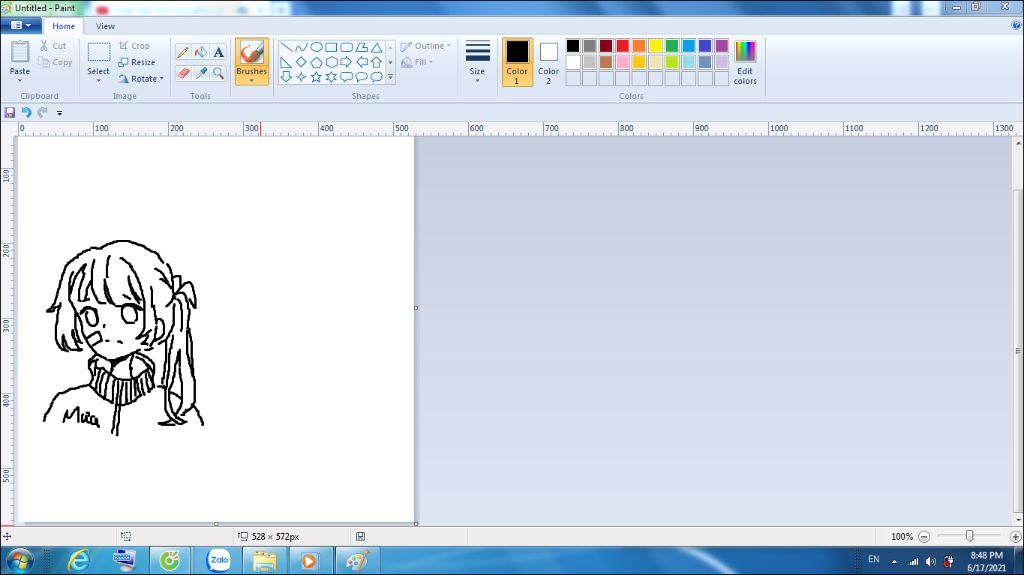Expand the Brushes dropdown arrow
The width and height of the screenshot is (1024, 575).
pos(251,80)
